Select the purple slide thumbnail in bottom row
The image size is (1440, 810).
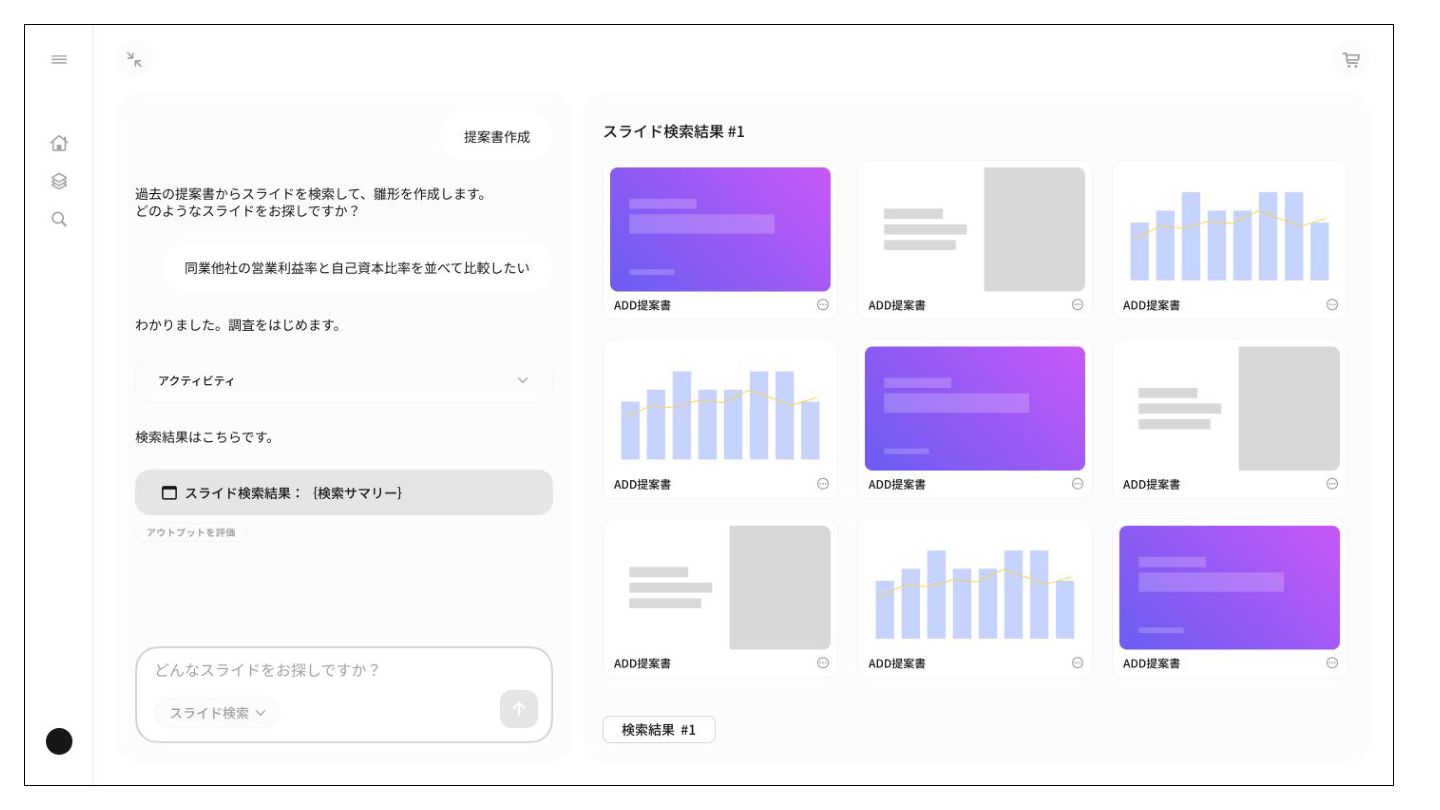(1230, 587)
